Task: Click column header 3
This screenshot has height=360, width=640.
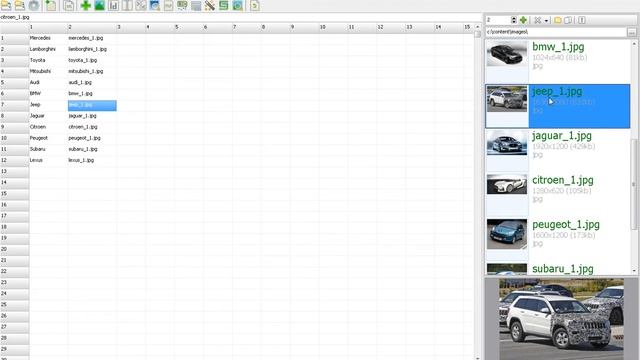Action: (x=131, y=27)
